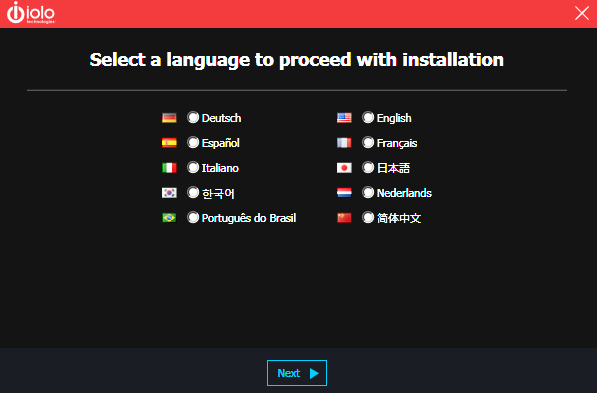
Task: Select Português do Brasil option
Action: [x=193, y=217]
